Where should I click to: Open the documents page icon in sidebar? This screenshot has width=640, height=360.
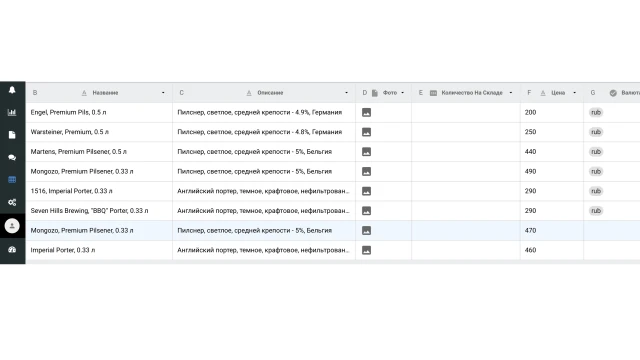click(x=12, y=135)
